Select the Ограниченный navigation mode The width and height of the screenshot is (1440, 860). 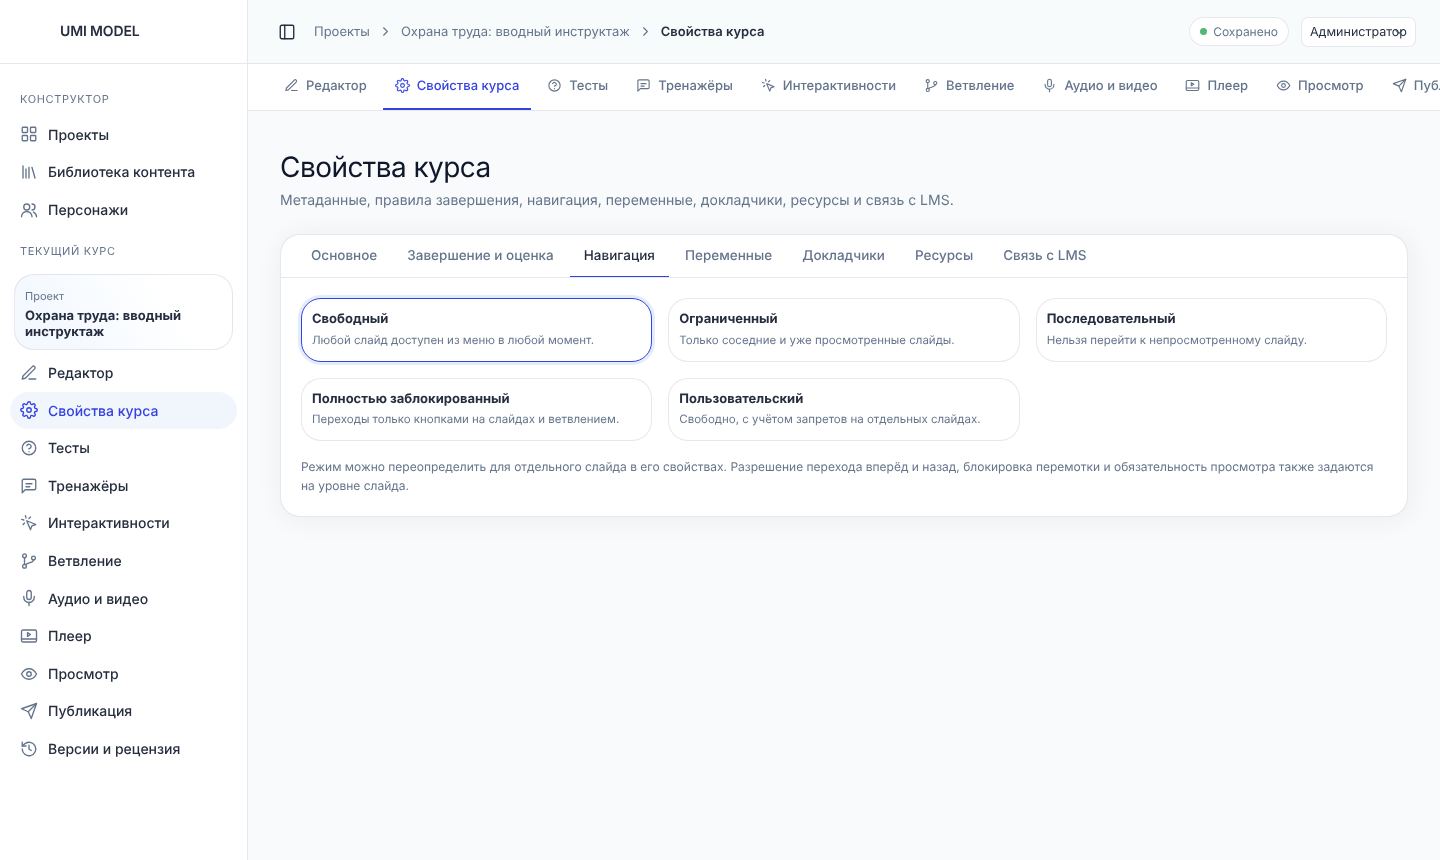click(843, 330)
